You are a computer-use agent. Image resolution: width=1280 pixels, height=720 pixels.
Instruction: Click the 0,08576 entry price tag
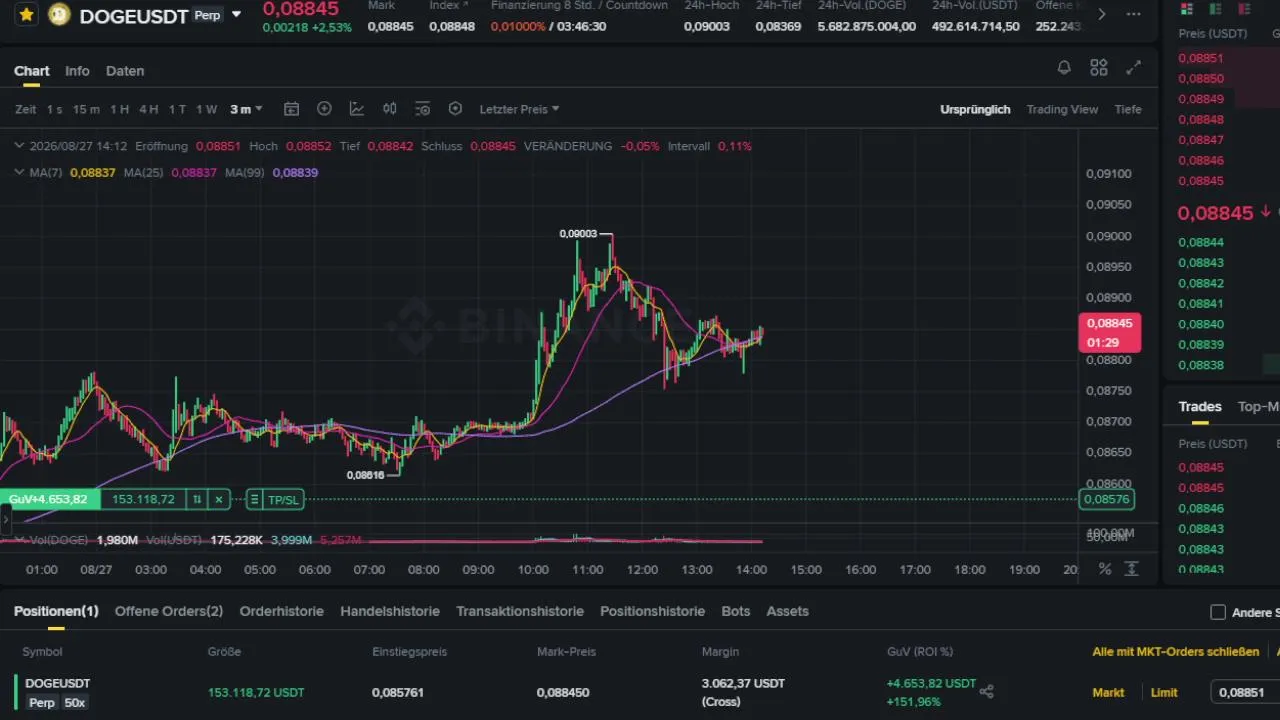click(1106, 499)
